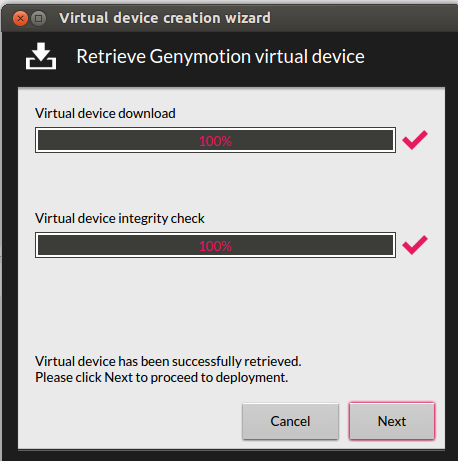Click empty panel space between the two progress sections
The image size is (458, 461).
[x=215, y=182]
